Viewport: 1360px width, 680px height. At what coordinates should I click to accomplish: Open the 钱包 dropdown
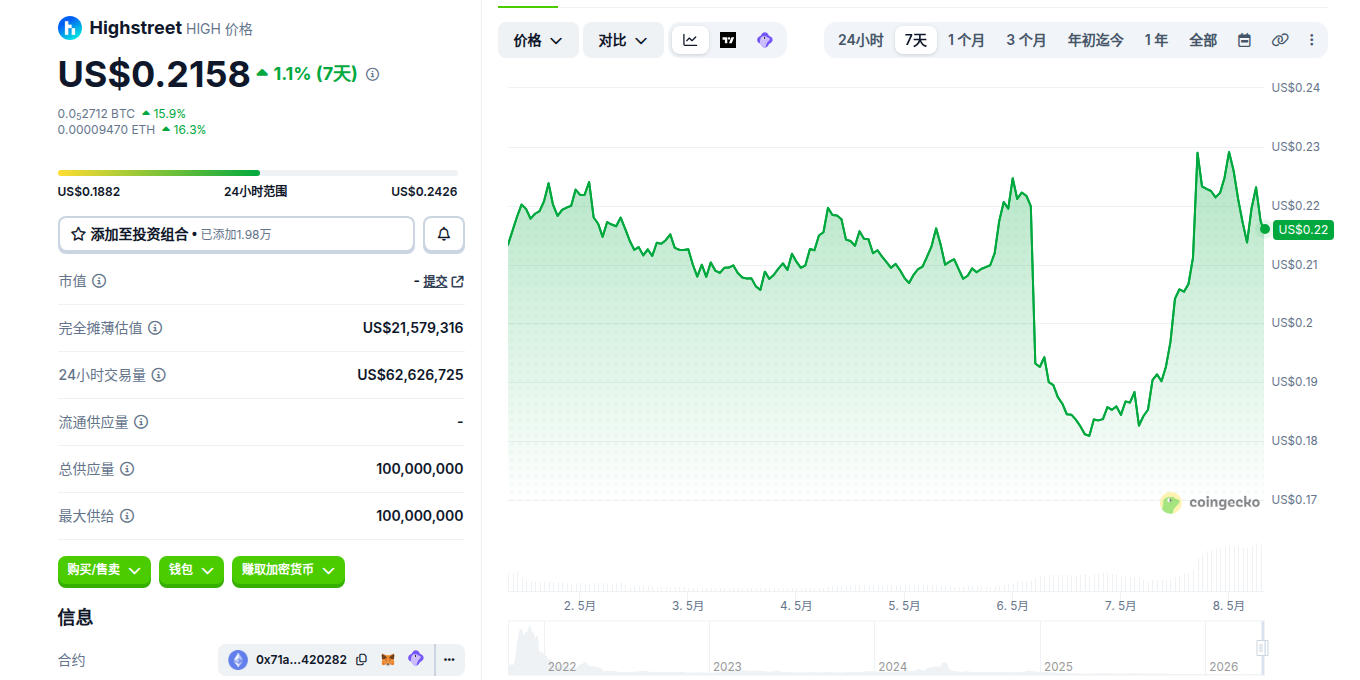pyautogui.click(x=191, y=570)
